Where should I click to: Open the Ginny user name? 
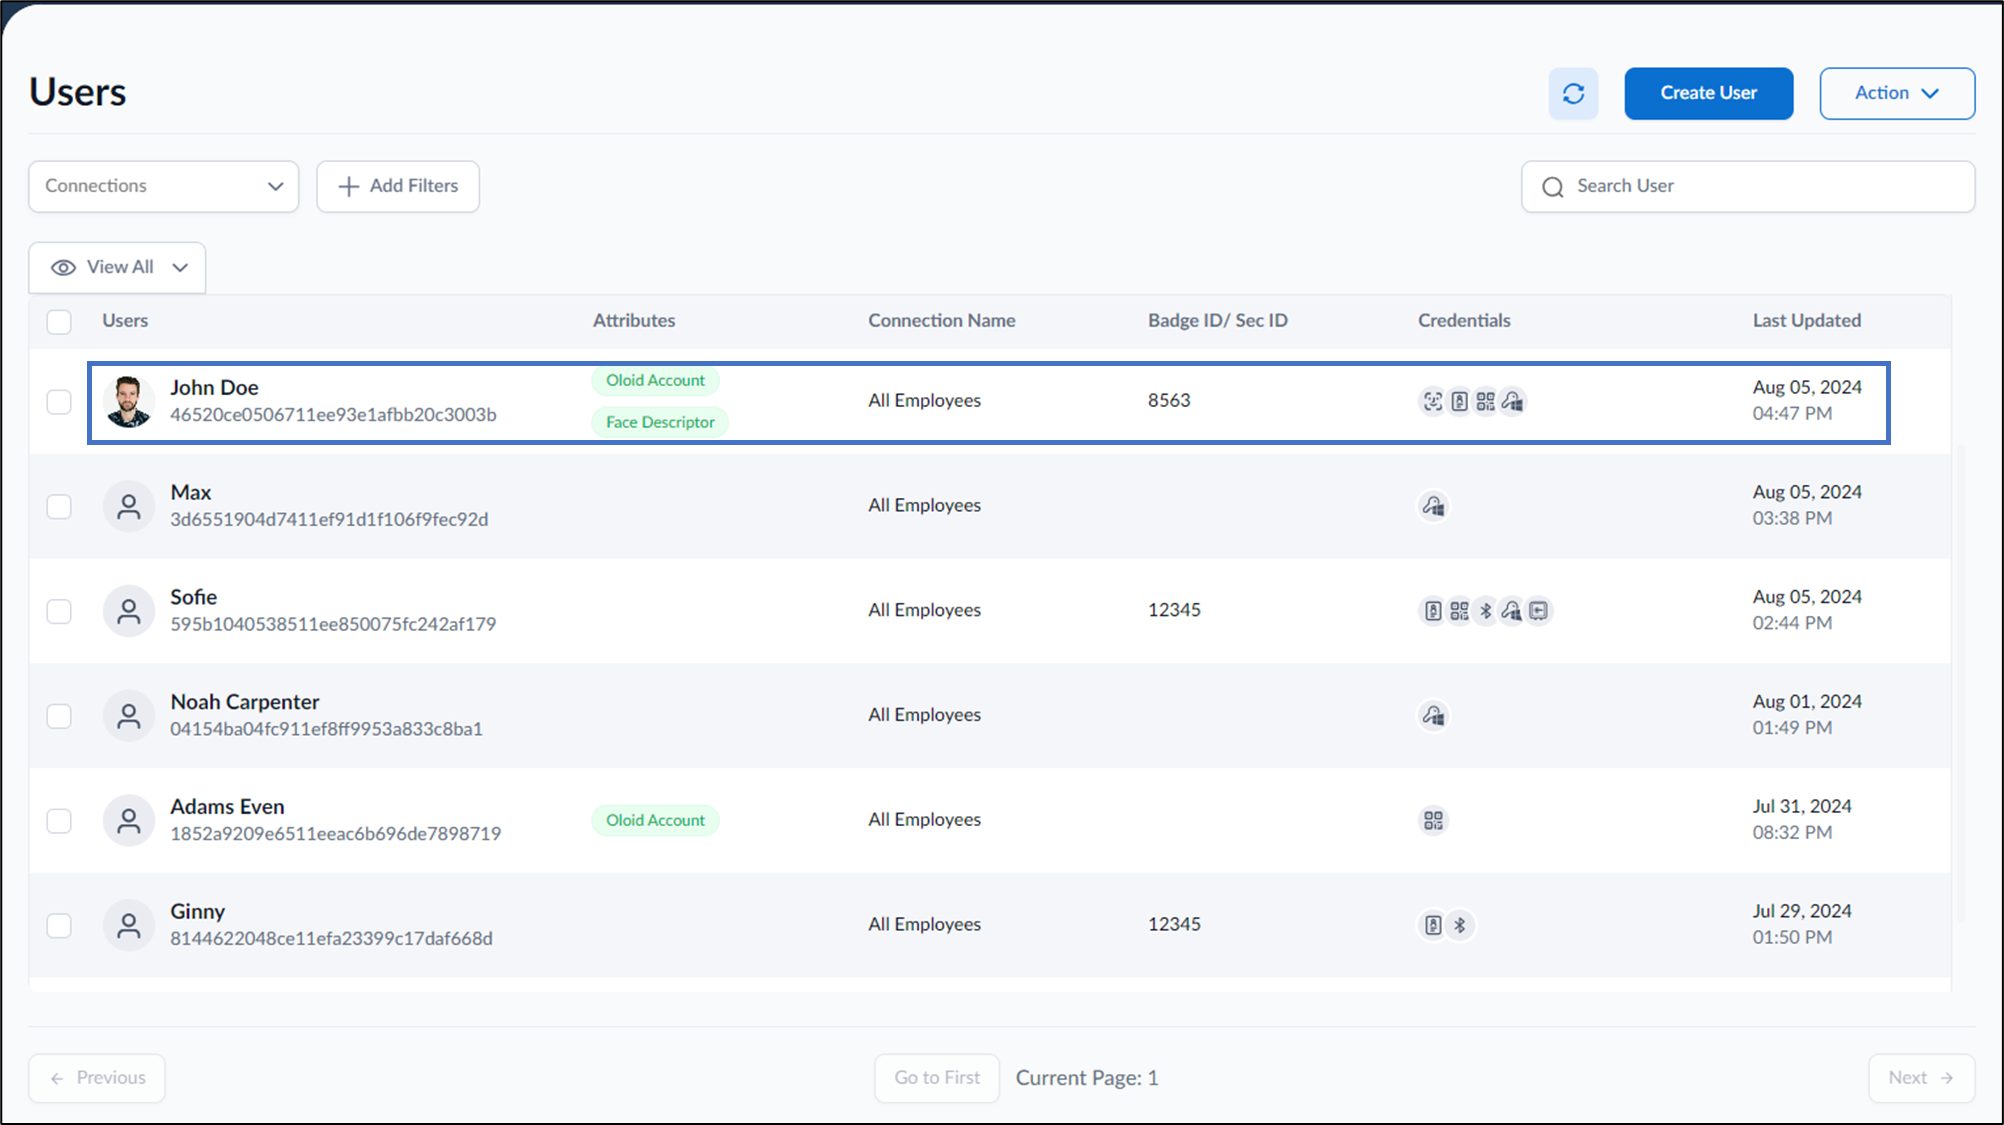pos(197,912)
